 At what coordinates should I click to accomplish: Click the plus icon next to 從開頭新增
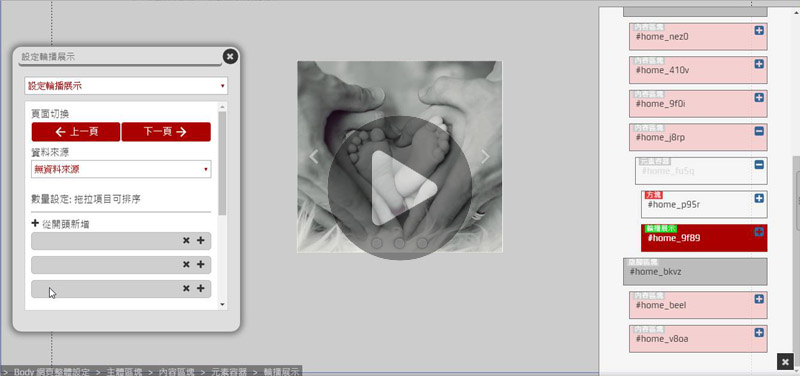pos(35,223)
